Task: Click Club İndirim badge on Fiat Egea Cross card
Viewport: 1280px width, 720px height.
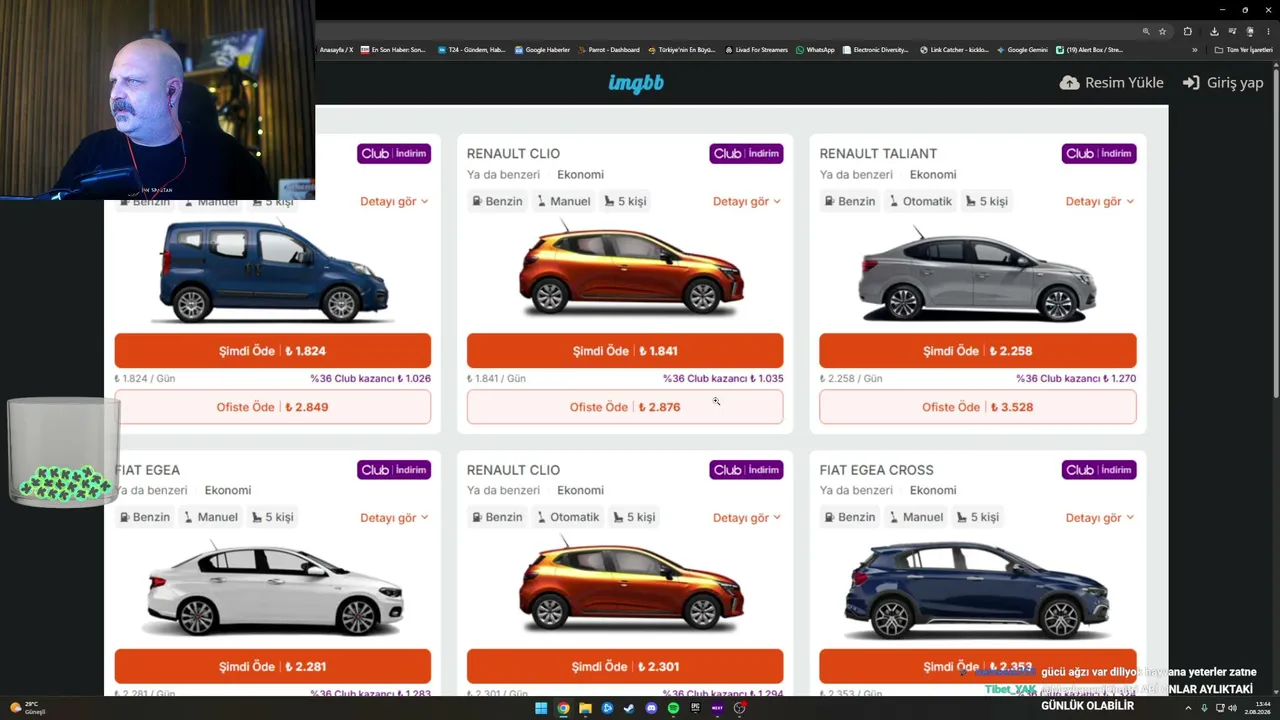Action: [x=1099, y=470]
